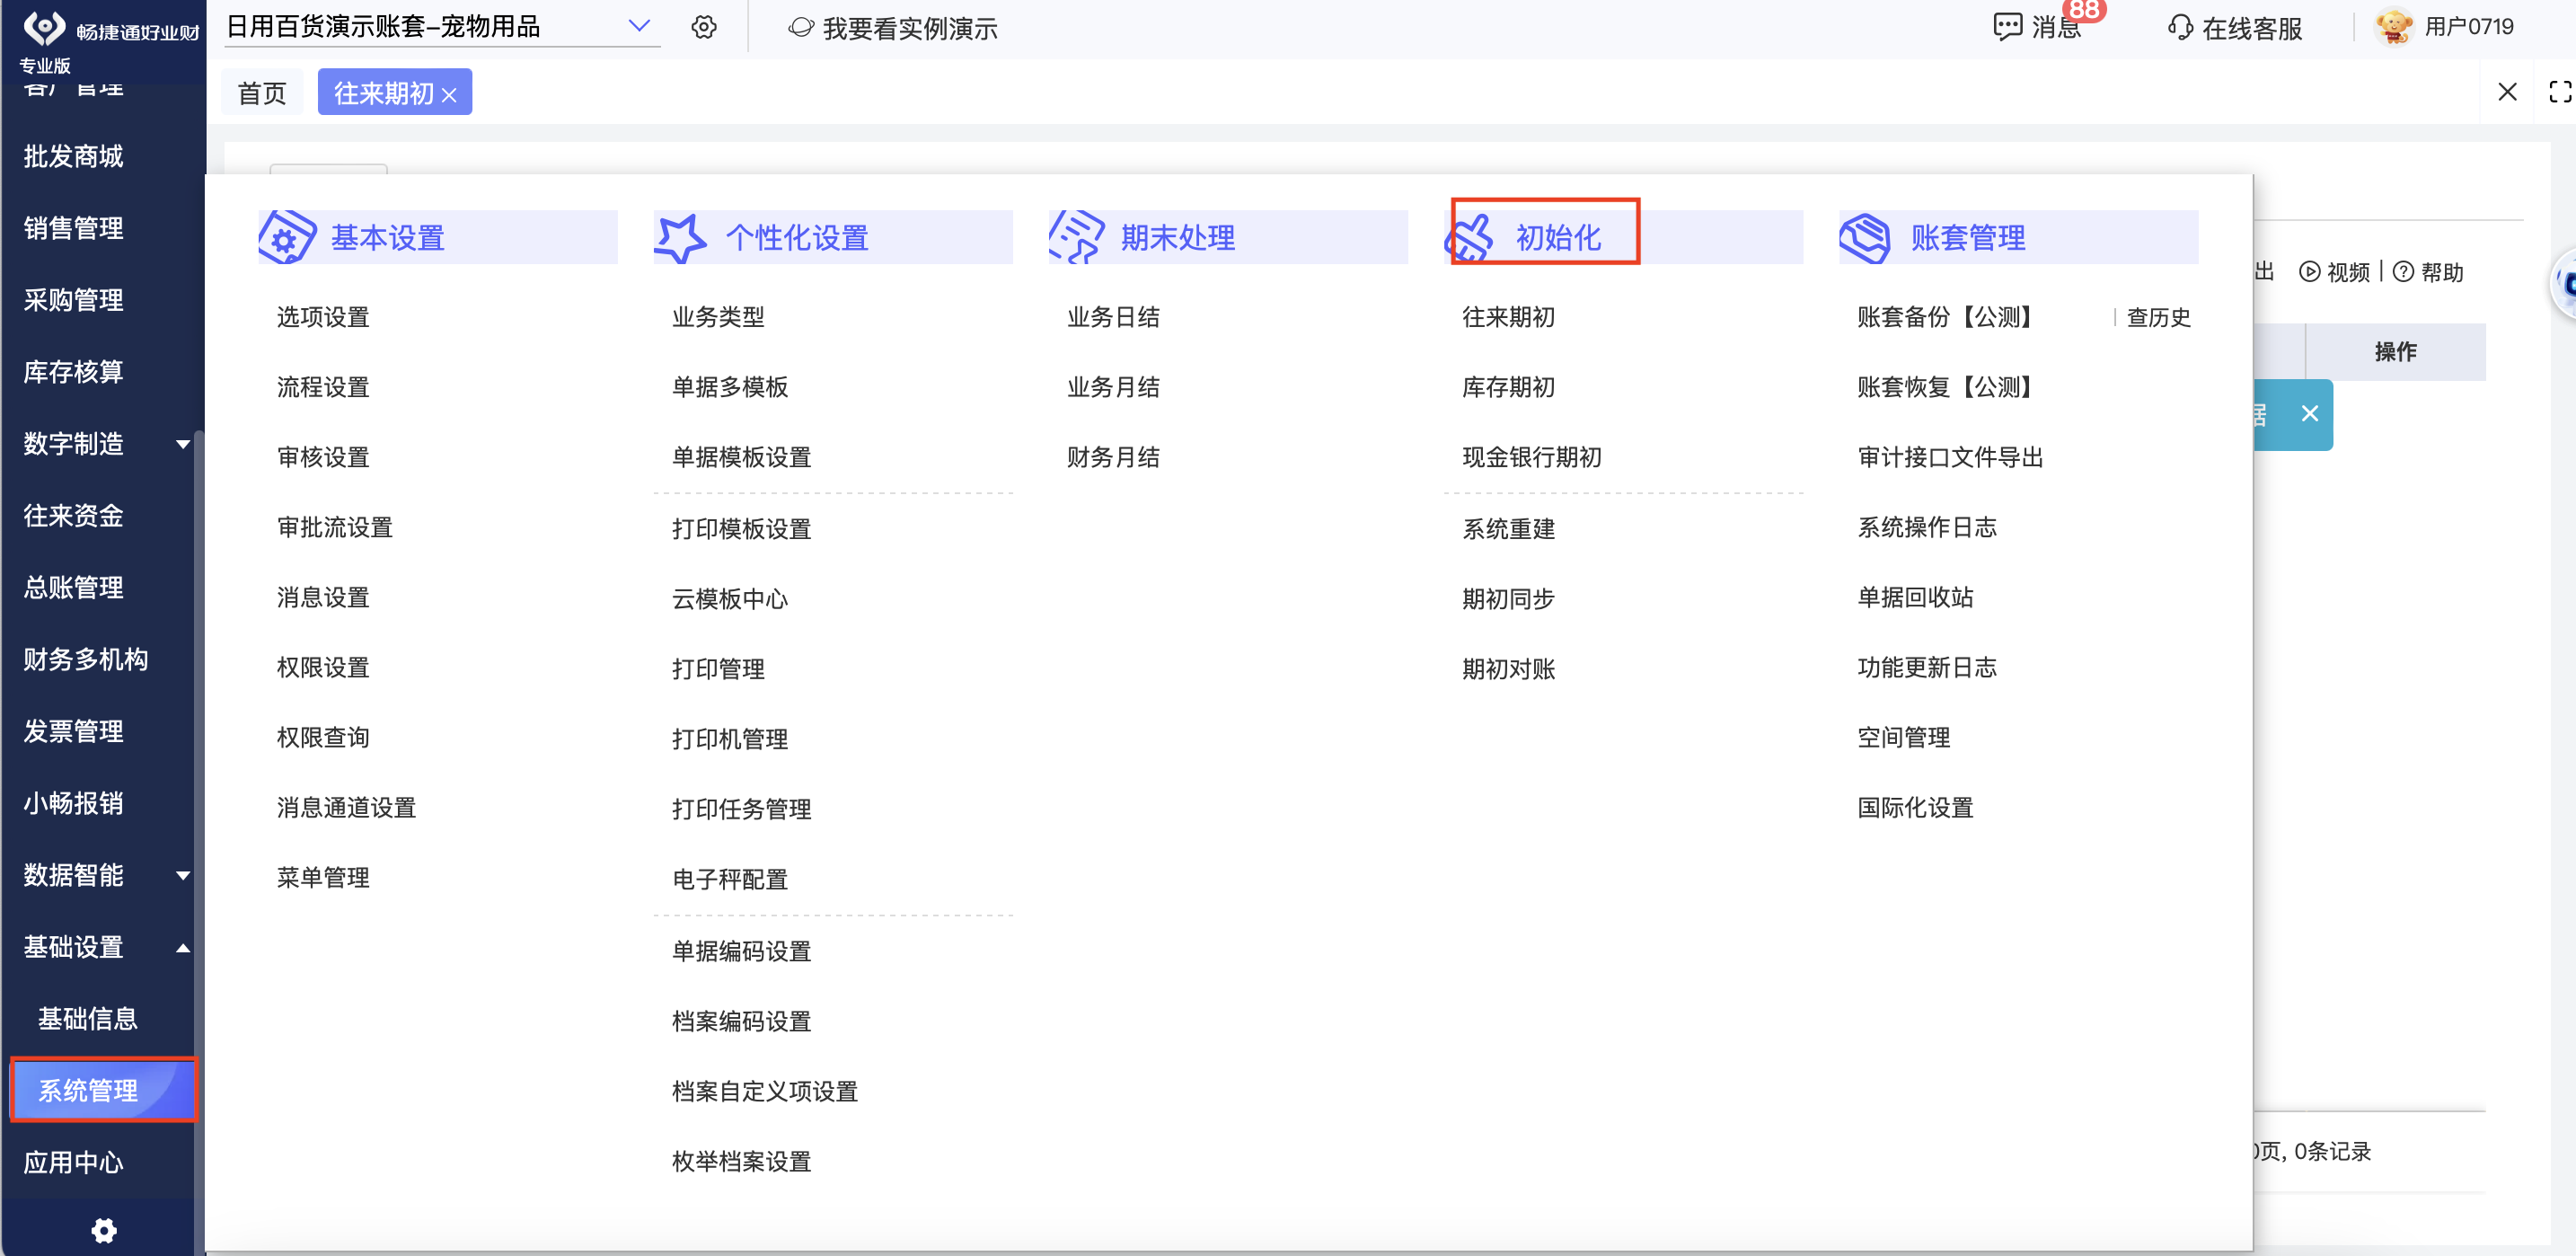Collapse 基础设置 sidebar menu
2576x1256 pixels.
pyautogui.click(x=183, y=948)
